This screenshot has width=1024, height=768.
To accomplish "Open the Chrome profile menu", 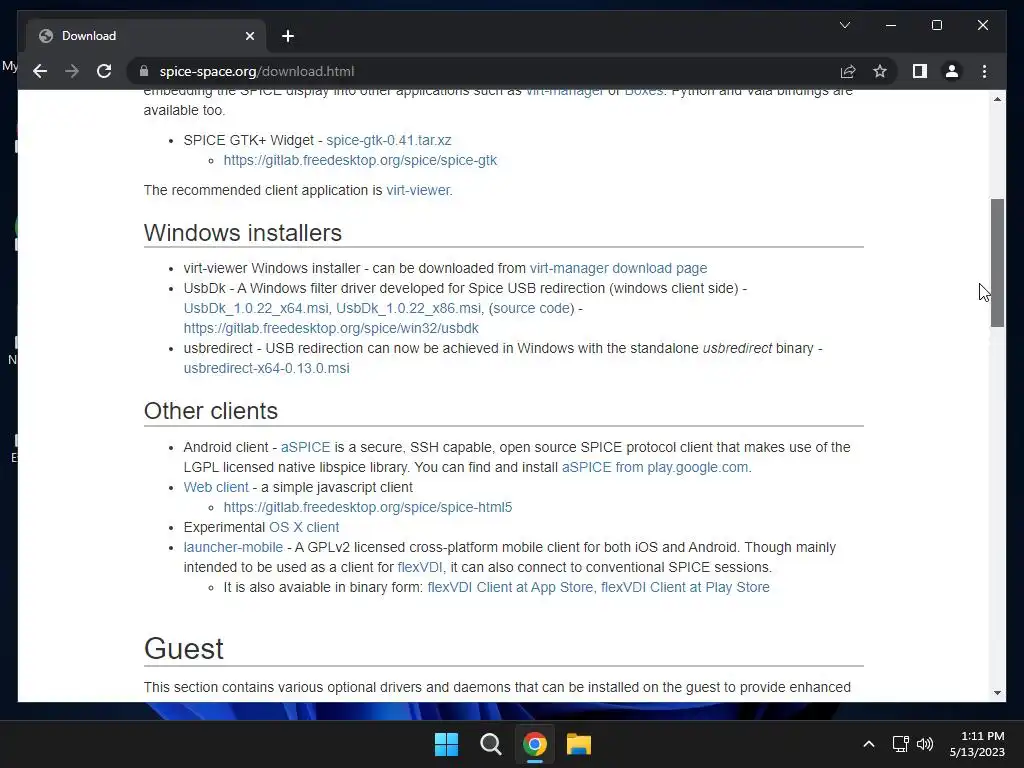I will pos(952,71).
